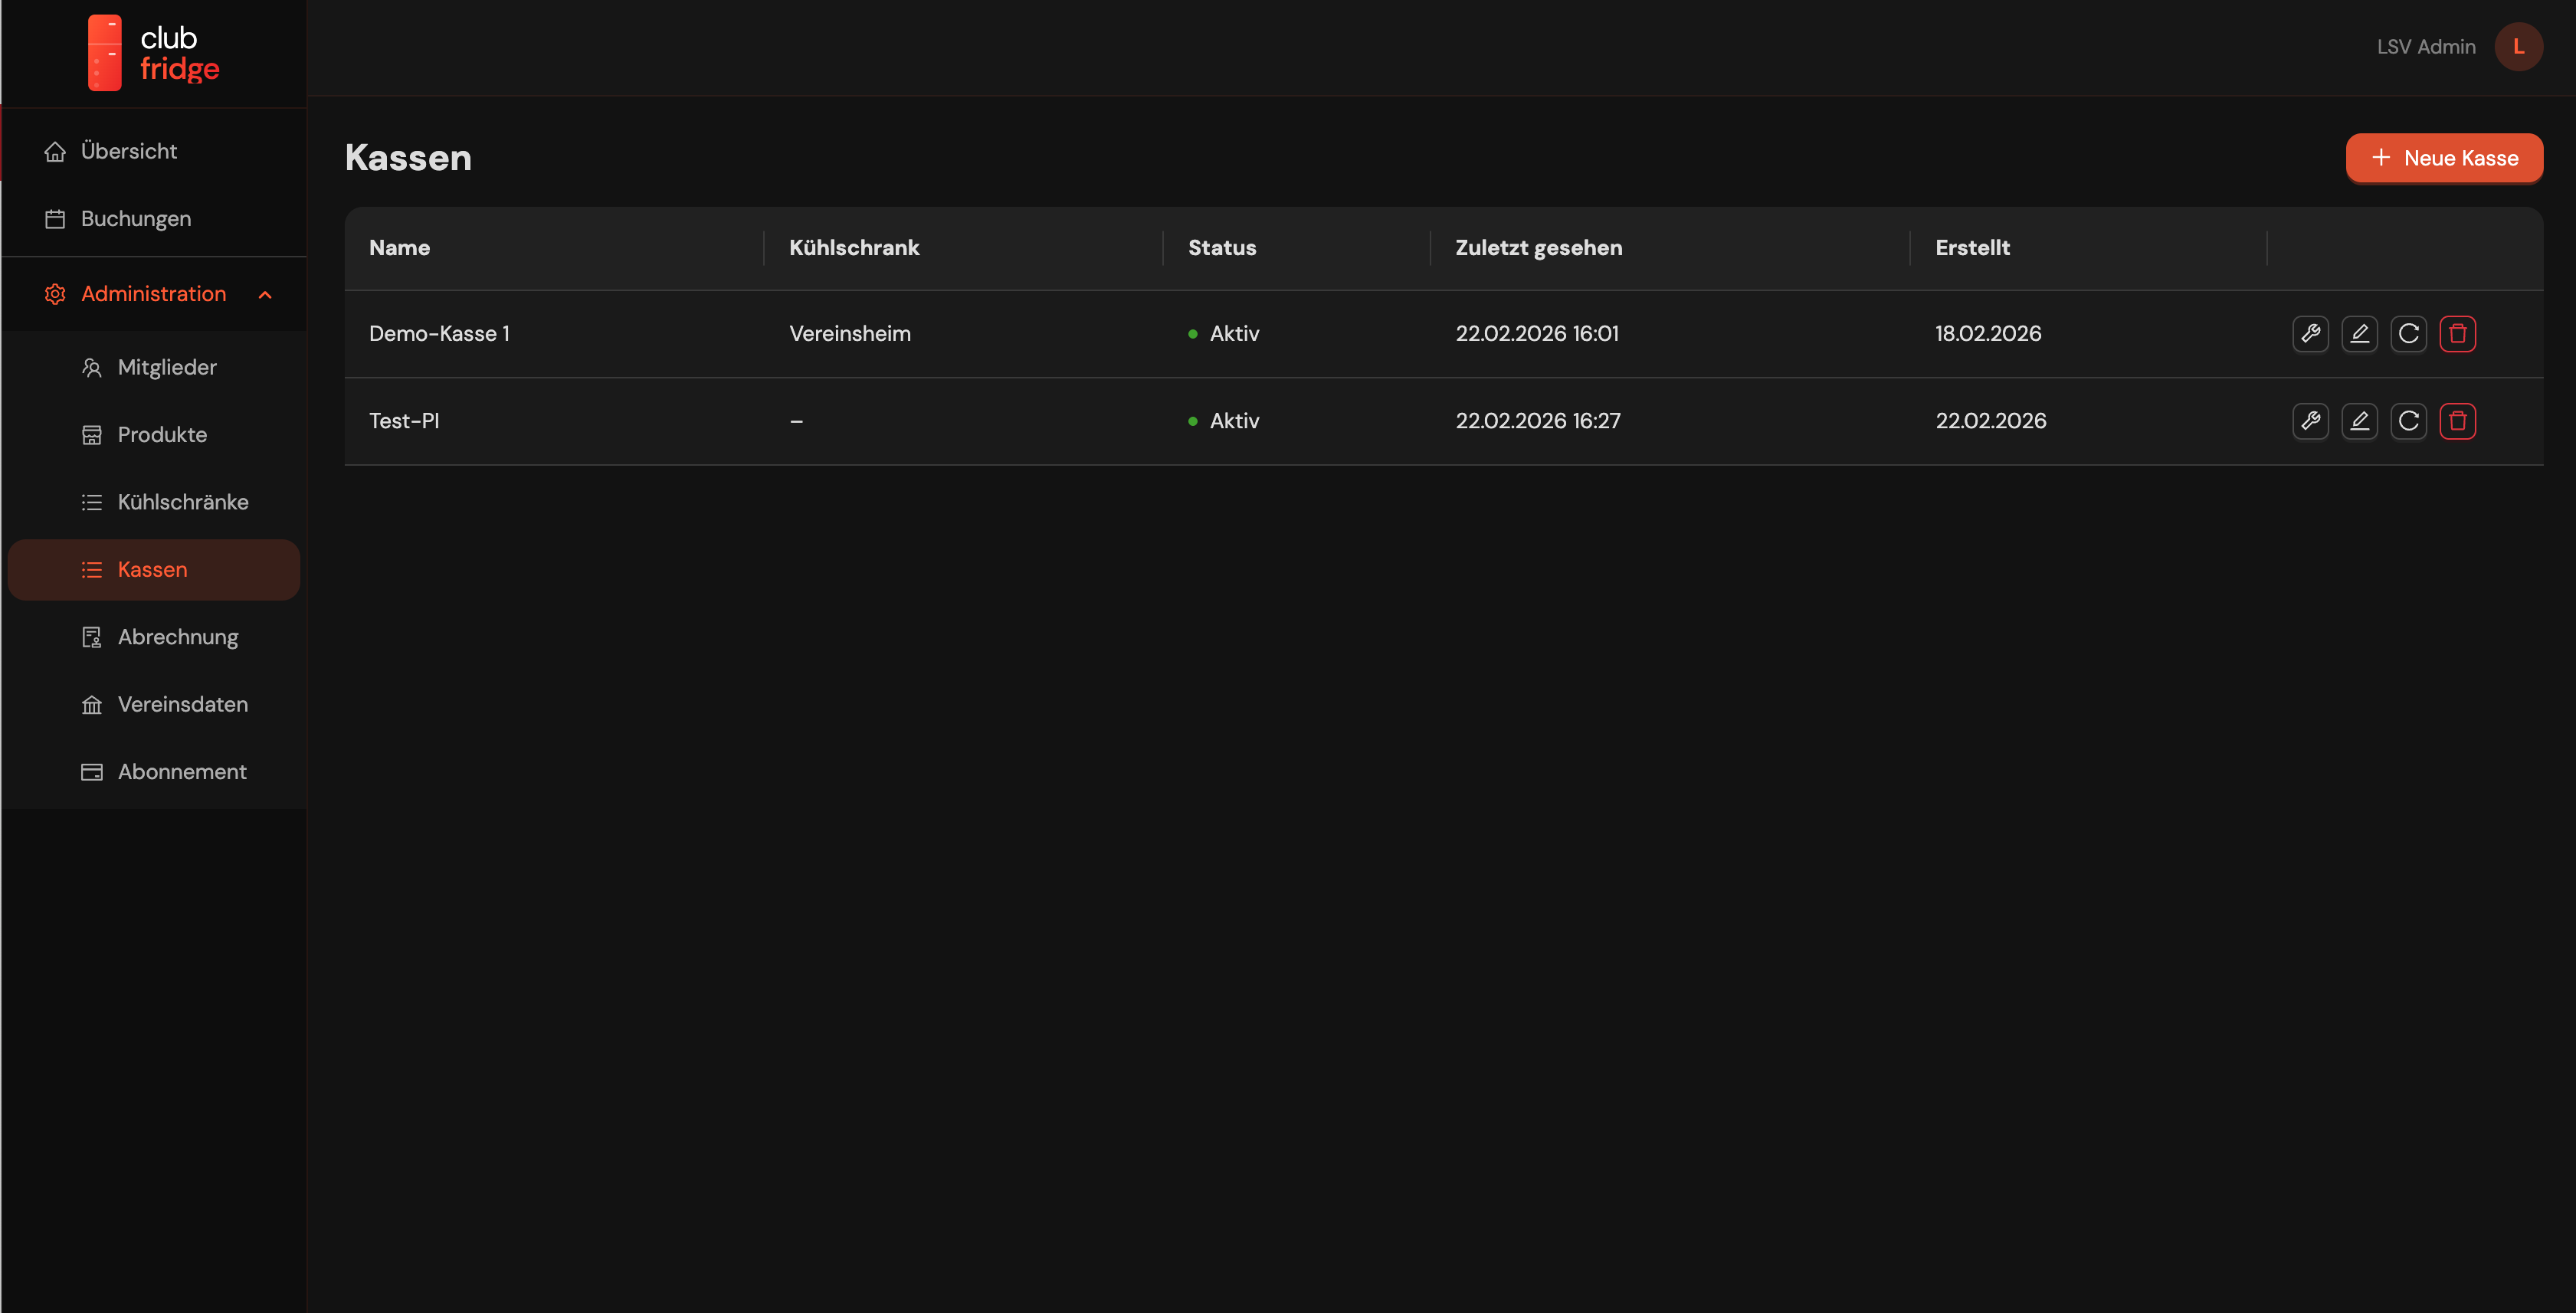Image resolution: width=2576 pixels, height=1313 pixels.
Task: Edit Test-PI with the pencil icon
Action: pos(2359,421)
